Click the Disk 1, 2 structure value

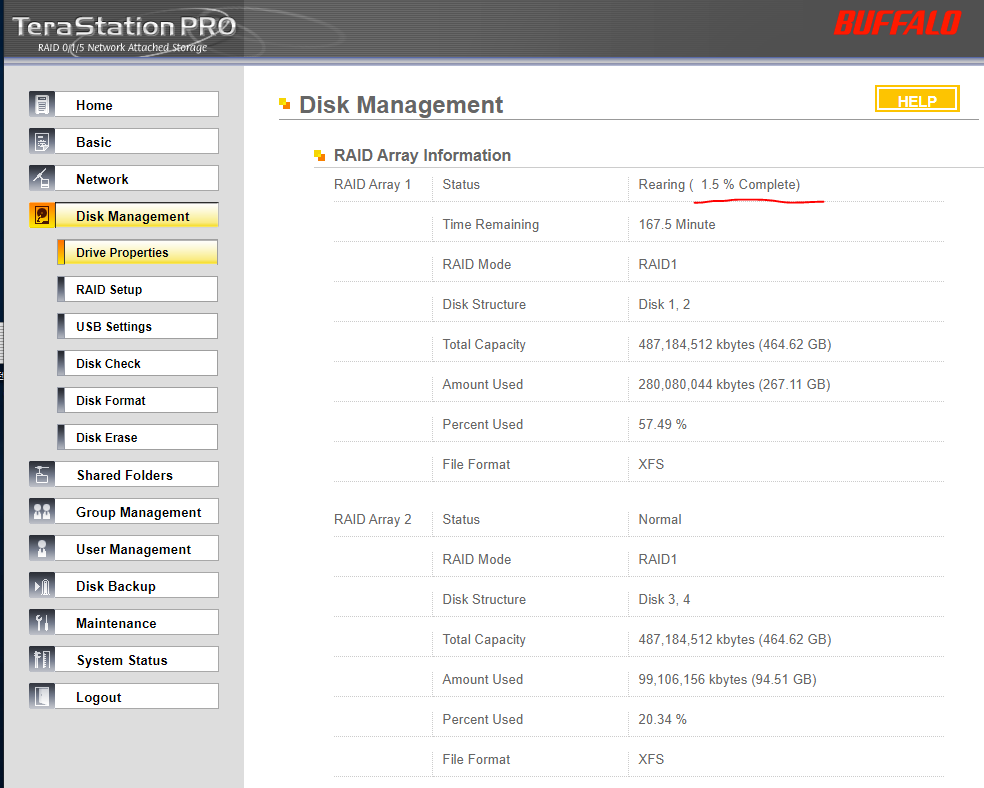[664, 304]
